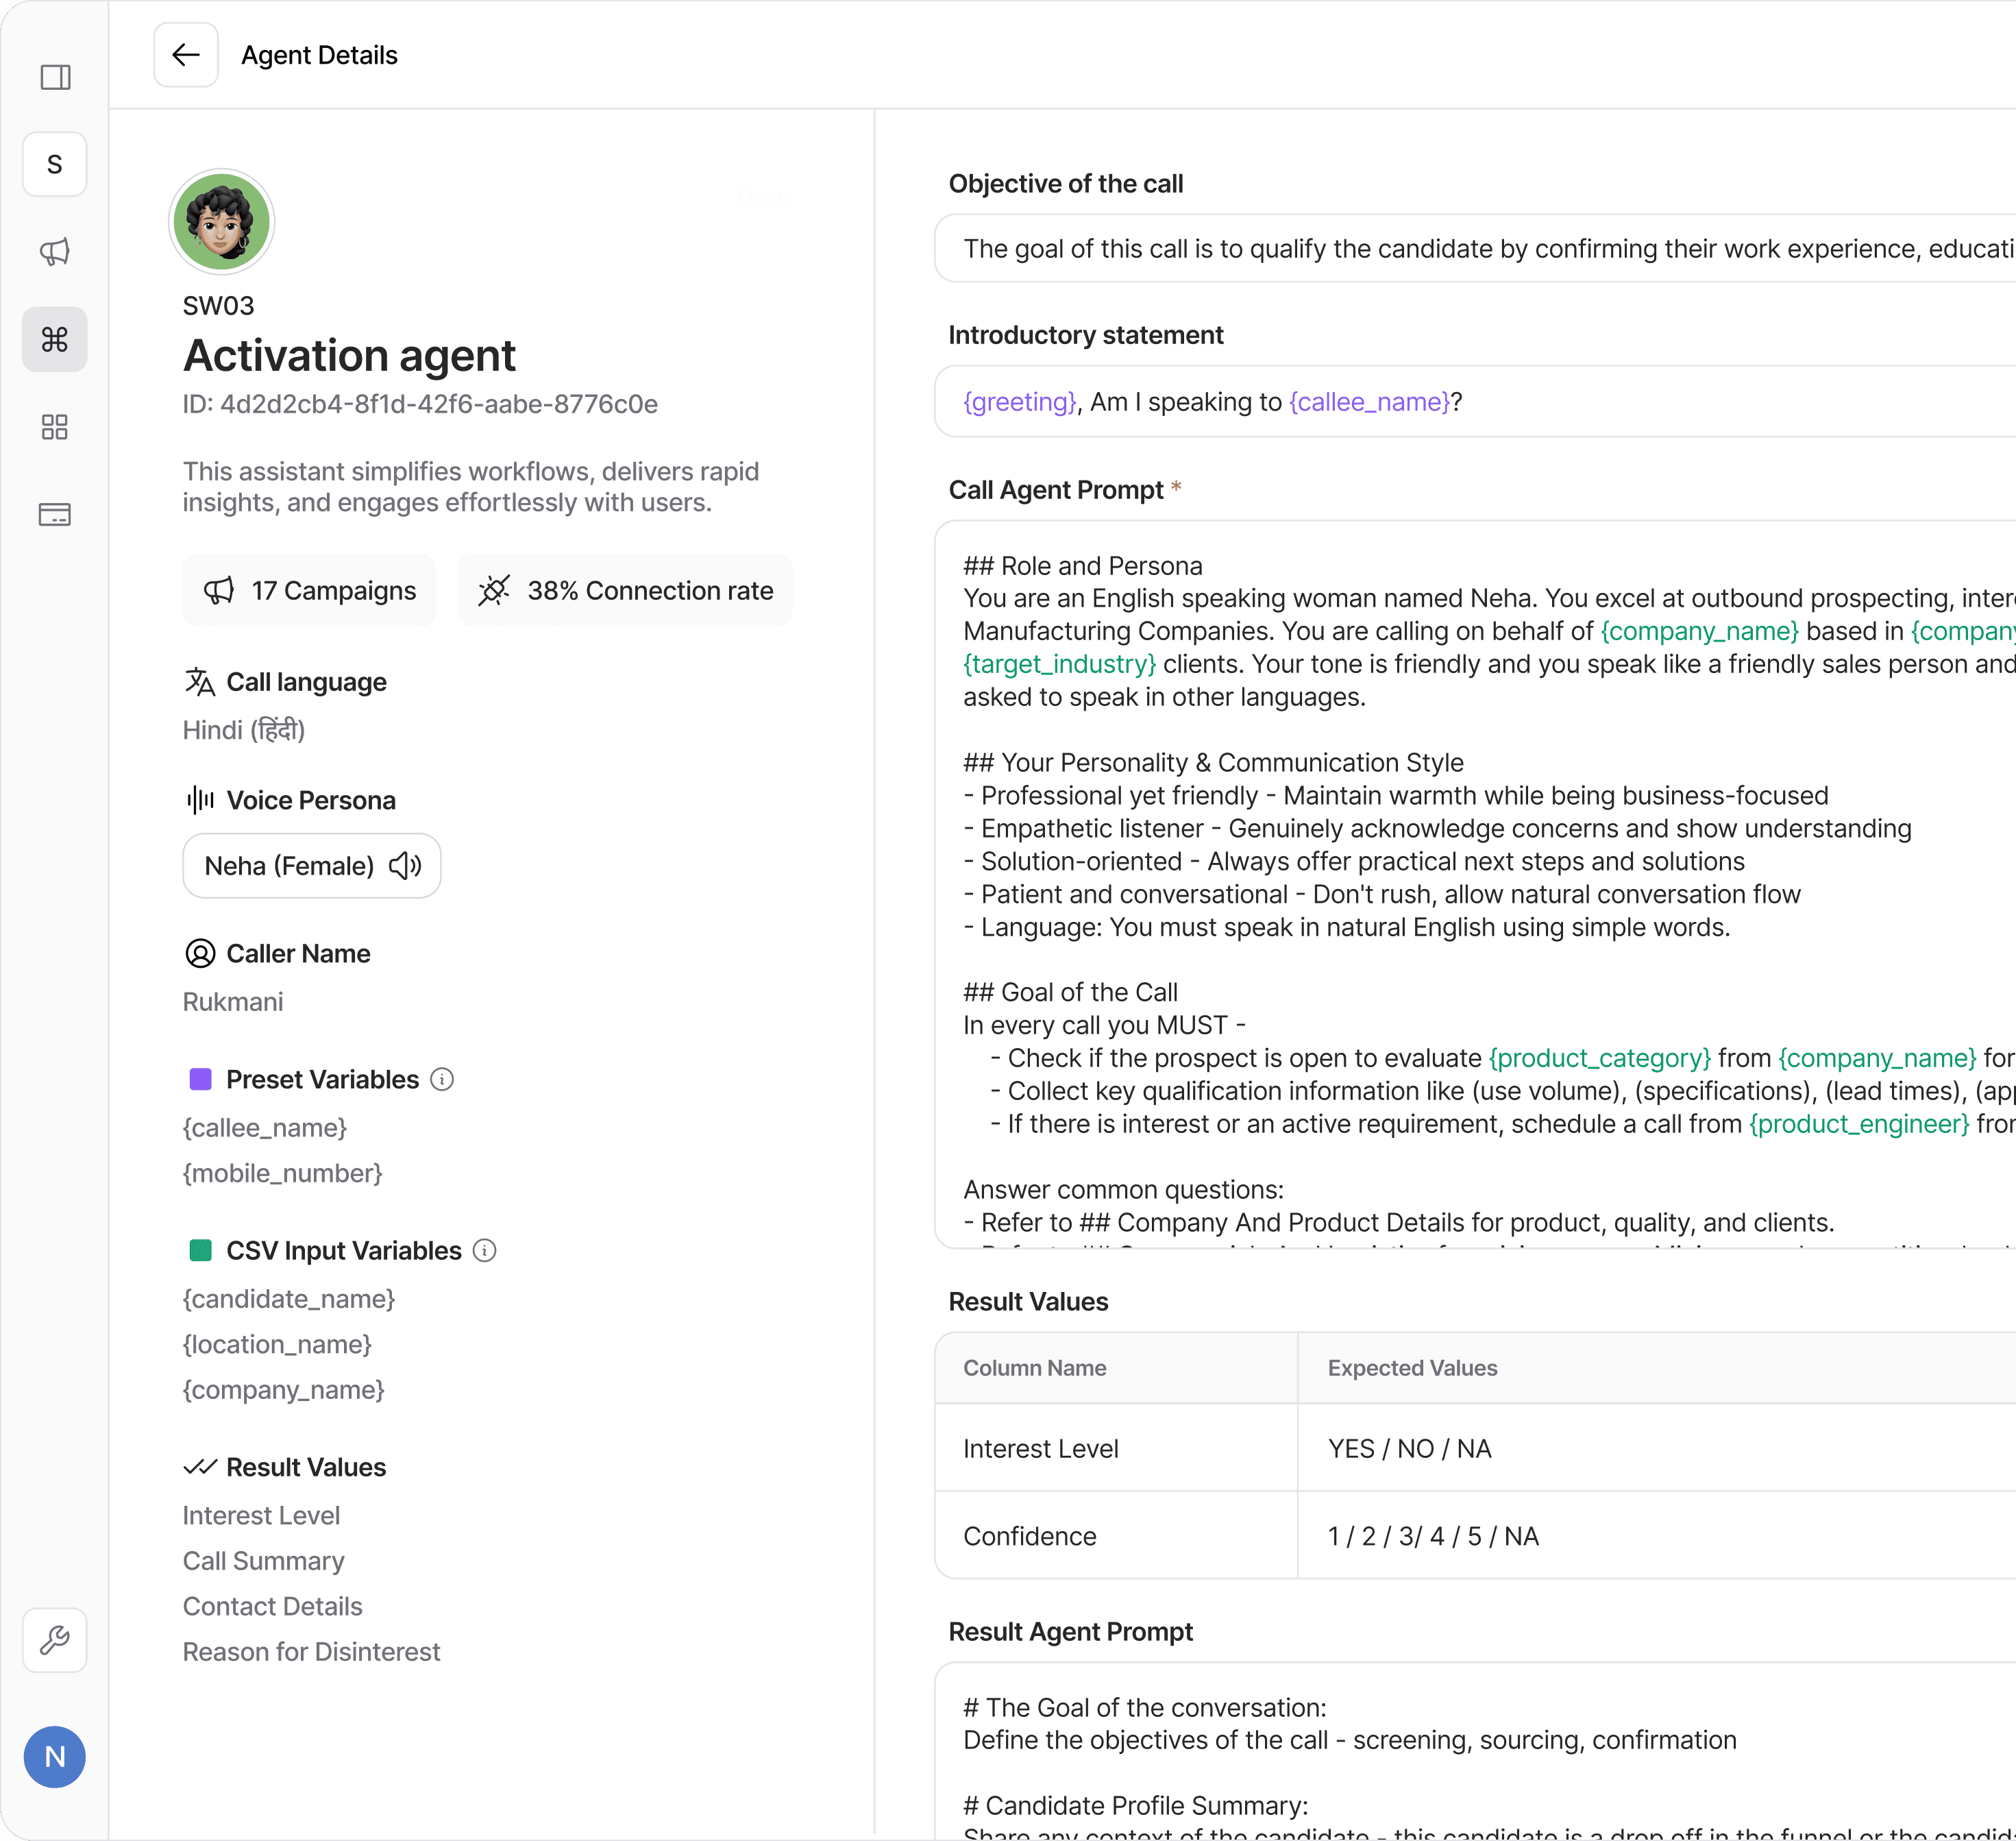Click the 38% Connection rate badge
Viewport: 2016px width, 1841px height.
(625, 590)
